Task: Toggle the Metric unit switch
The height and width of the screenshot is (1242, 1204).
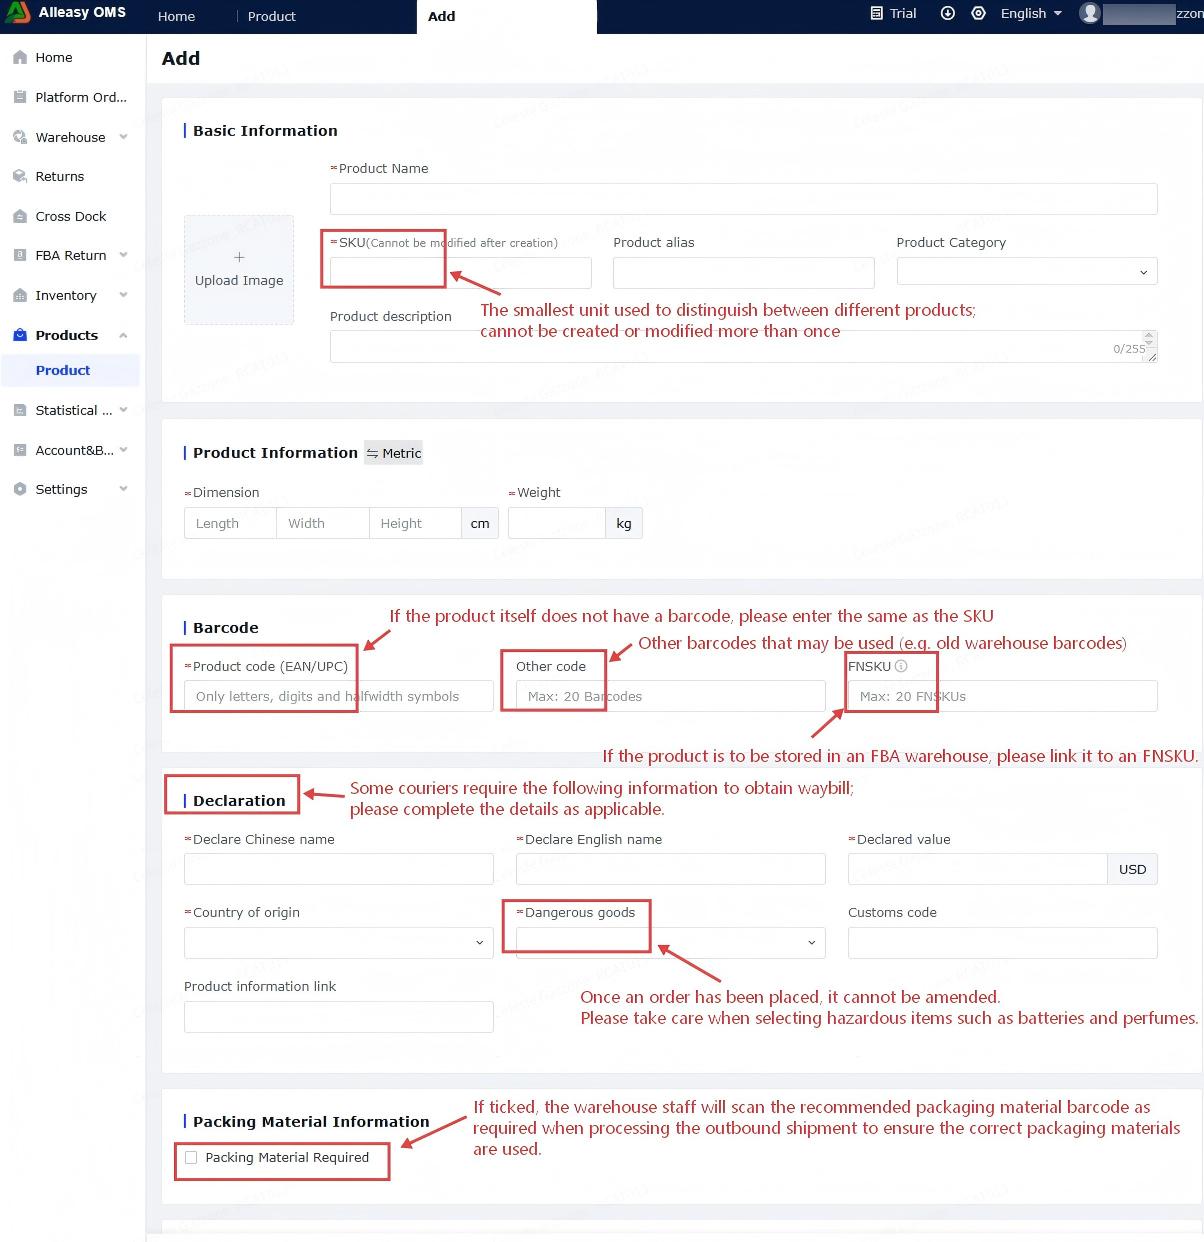Action: 393,453
